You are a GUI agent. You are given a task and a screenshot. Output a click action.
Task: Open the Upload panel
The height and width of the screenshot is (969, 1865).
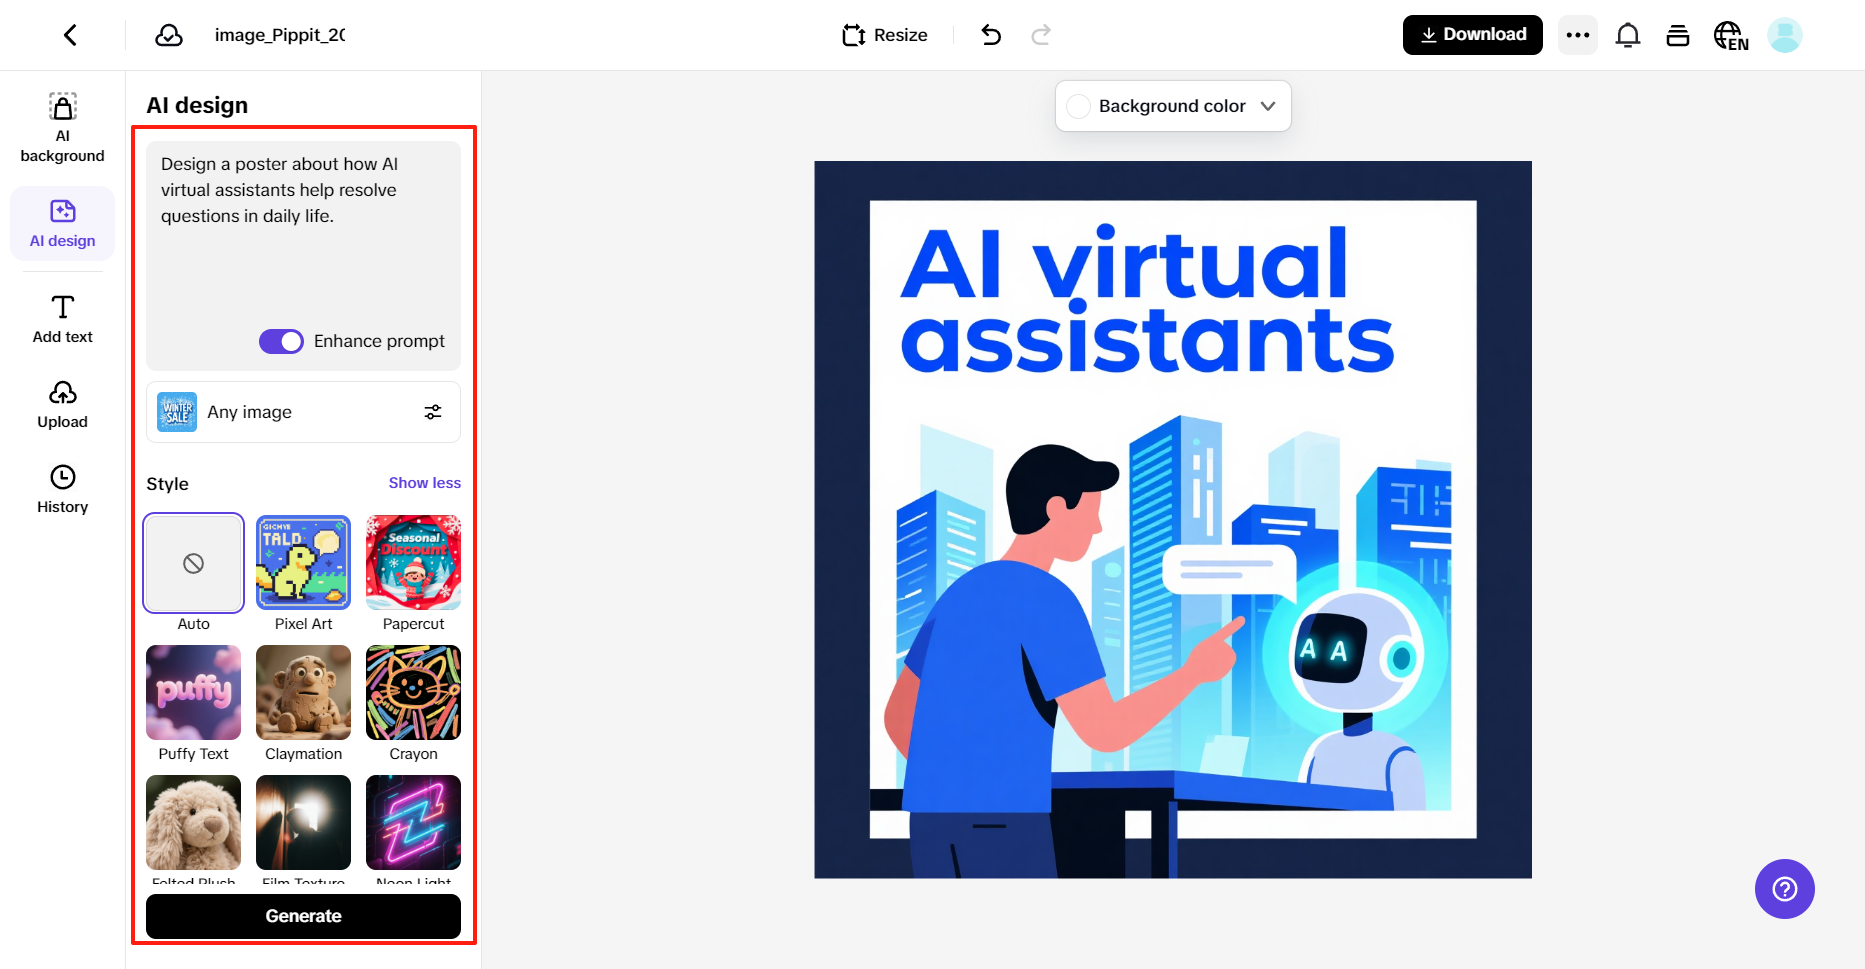click(63, 405)
